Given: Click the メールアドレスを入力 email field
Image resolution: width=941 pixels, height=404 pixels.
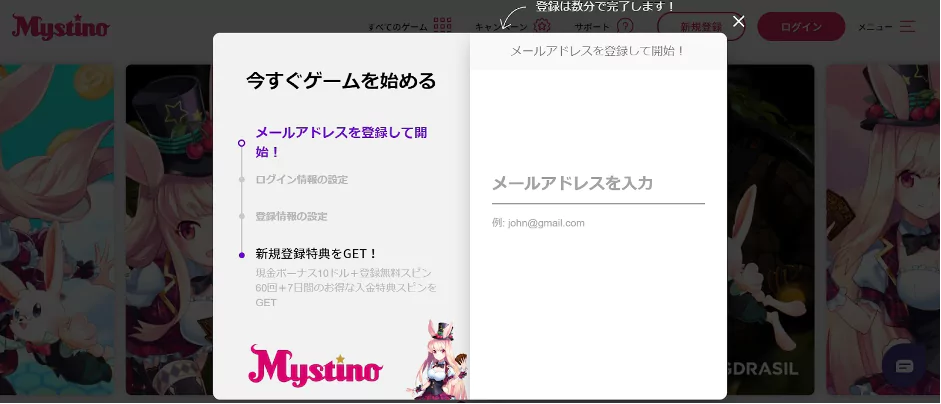Looking at the screenshot, I should pos(598,184).
